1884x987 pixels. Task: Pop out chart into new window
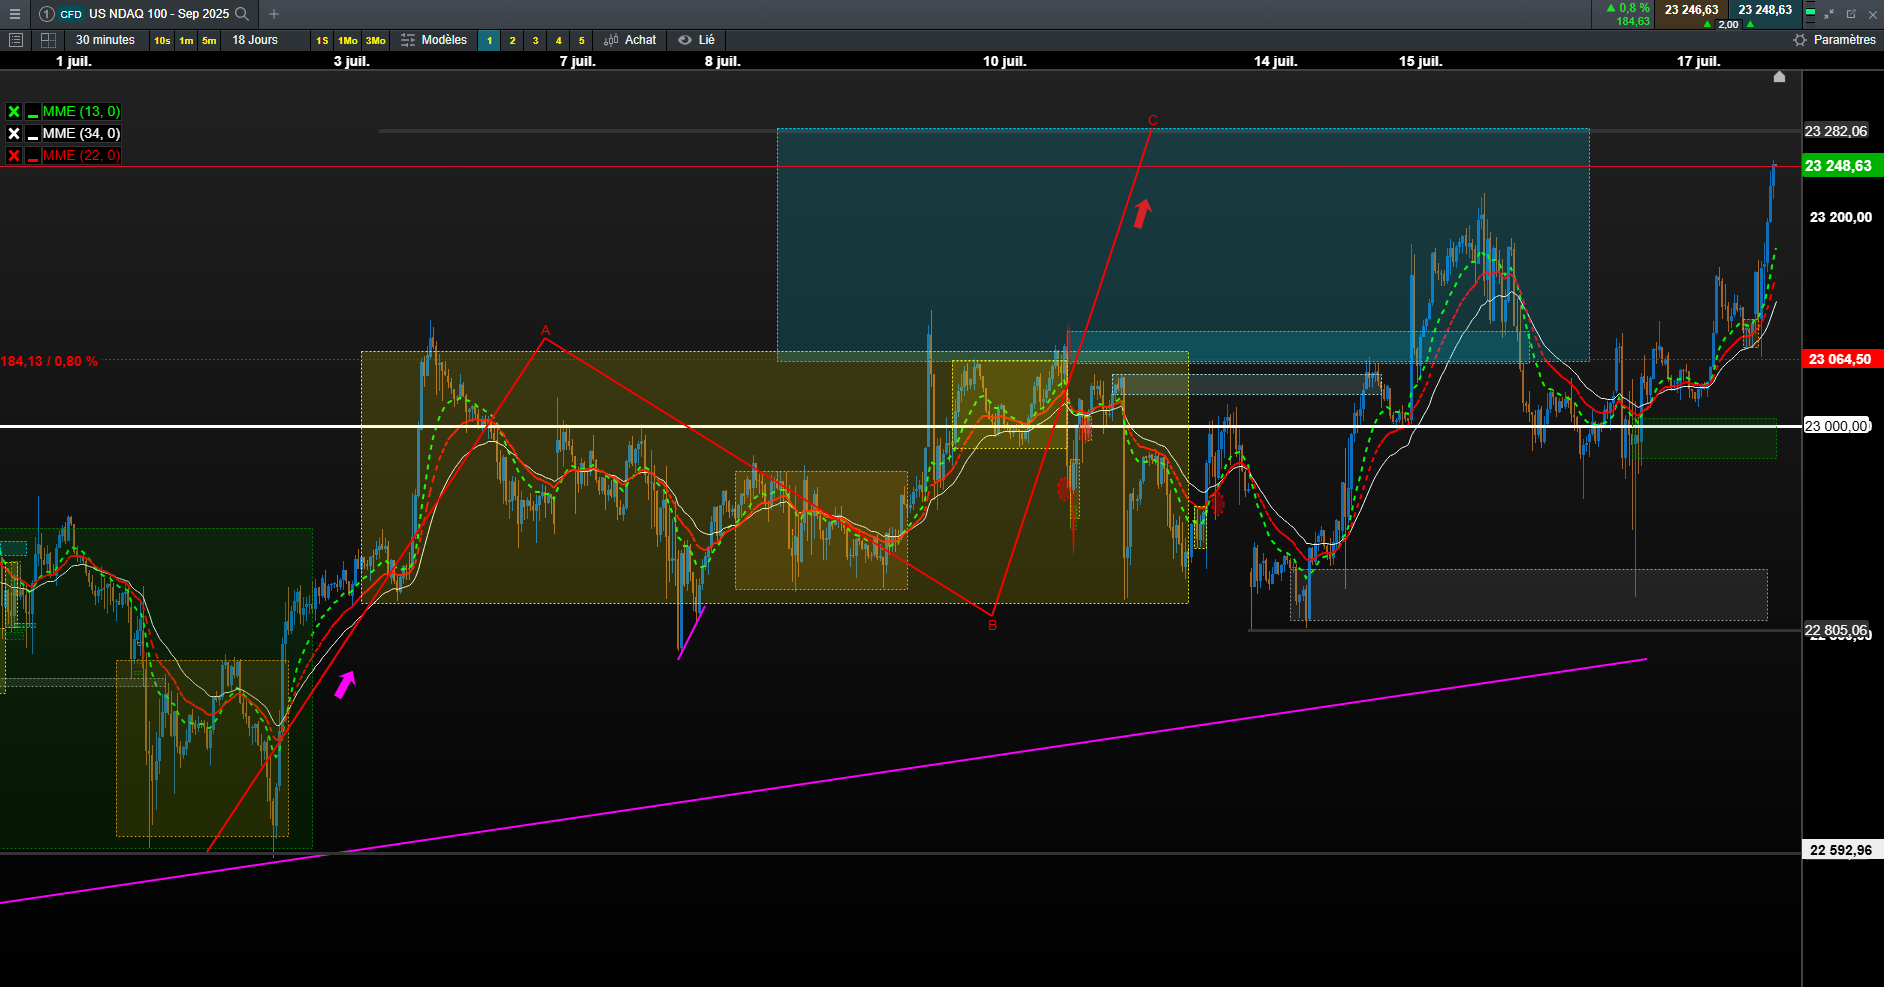1851,14
